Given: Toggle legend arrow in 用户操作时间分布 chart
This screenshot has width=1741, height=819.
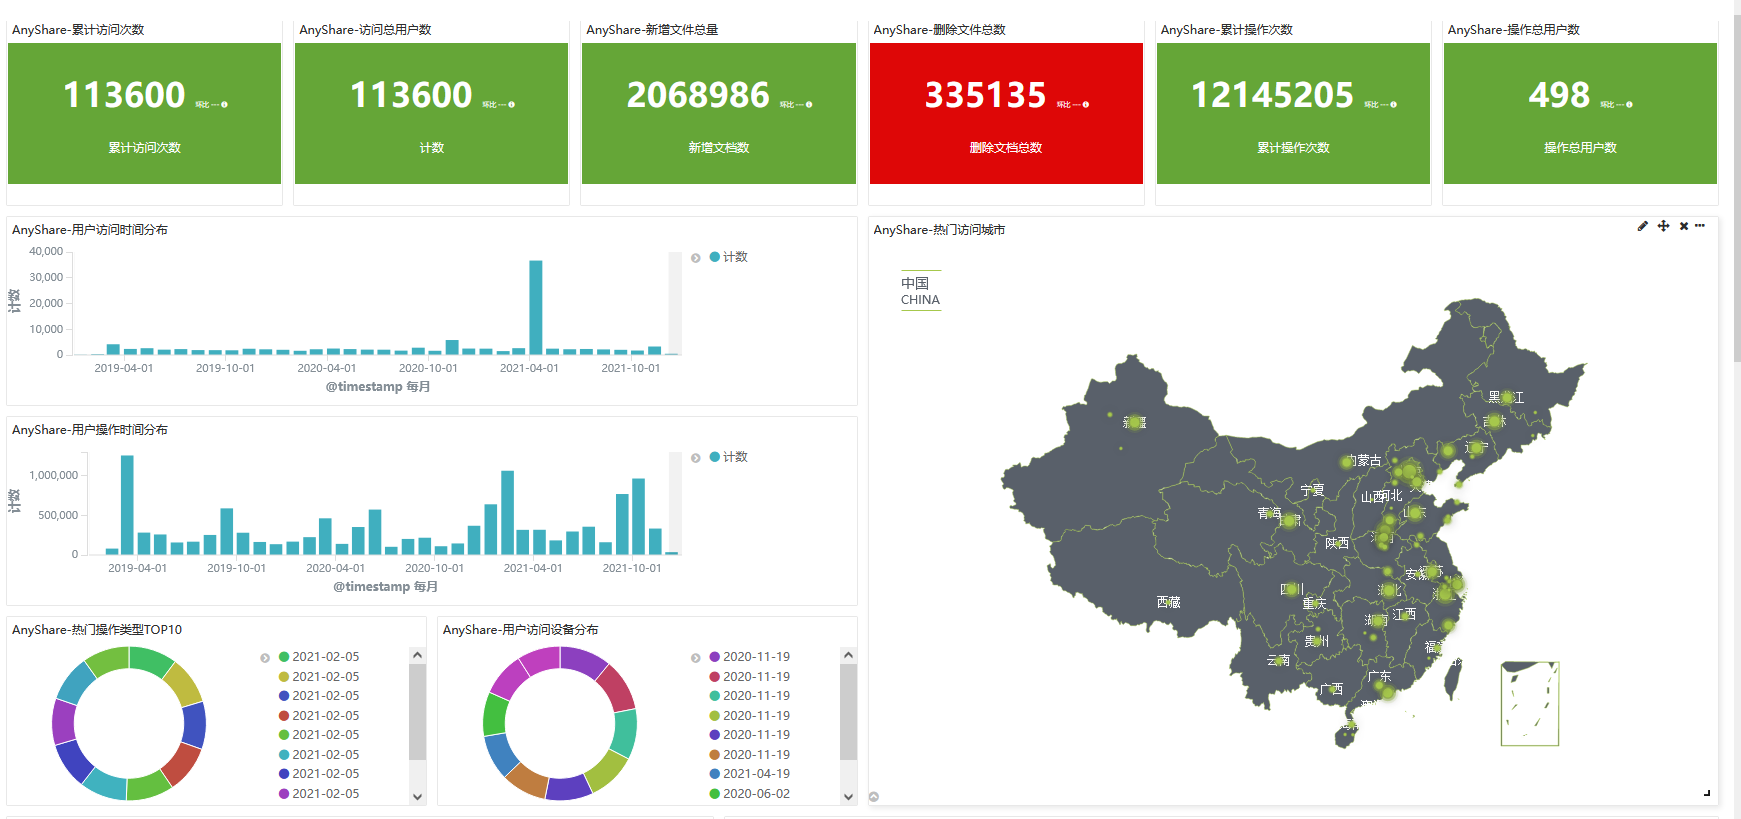Looking at the screenshot, I should tap(696, 458).
